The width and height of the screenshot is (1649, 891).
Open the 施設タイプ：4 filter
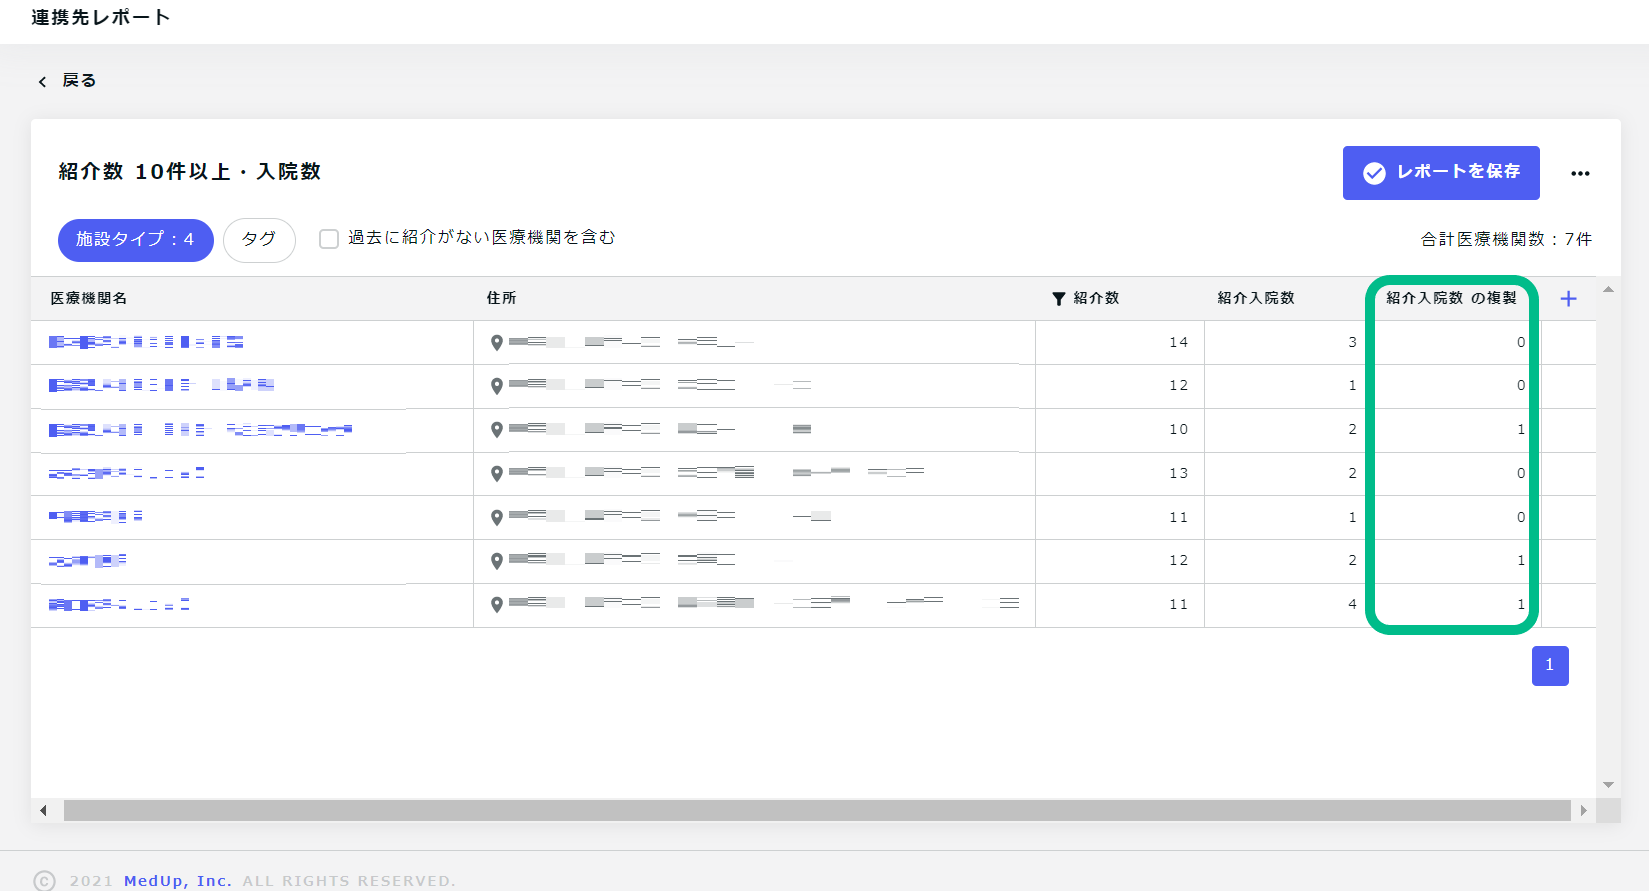[x=136, y=240]
